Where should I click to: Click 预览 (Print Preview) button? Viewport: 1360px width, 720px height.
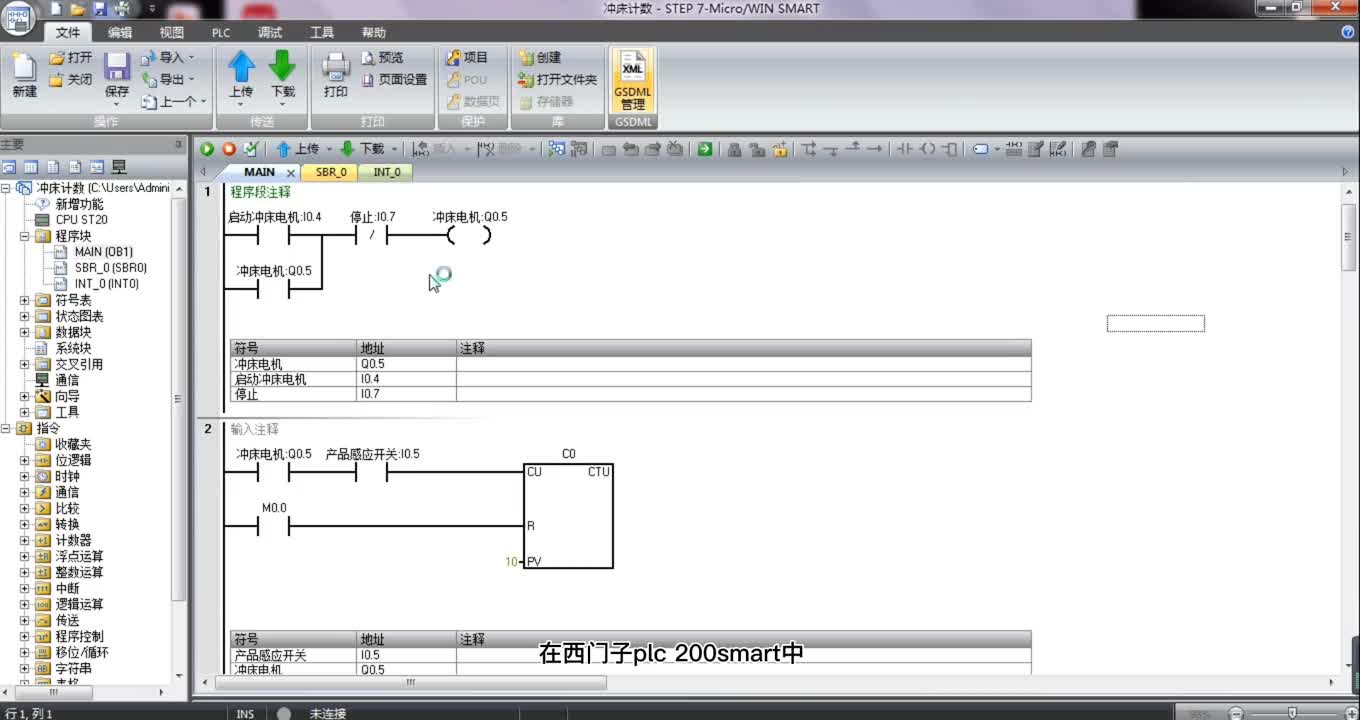tap(382, 58)
